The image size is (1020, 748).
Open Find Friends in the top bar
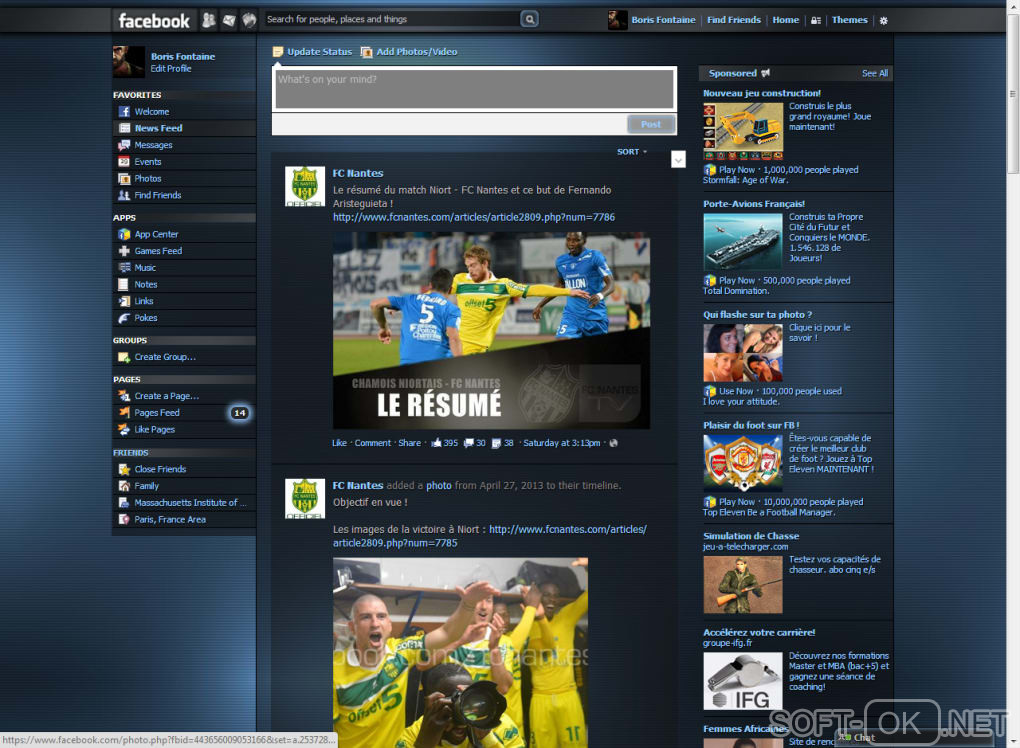coord(734,20)
